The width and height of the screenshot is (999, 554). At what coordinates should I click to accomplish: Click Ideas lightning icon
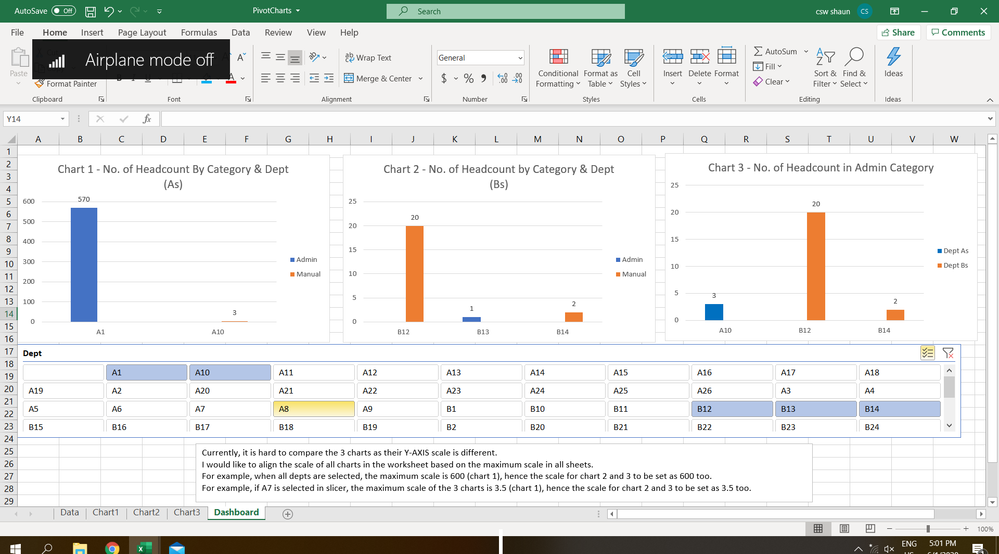click(x=893, y=57)
